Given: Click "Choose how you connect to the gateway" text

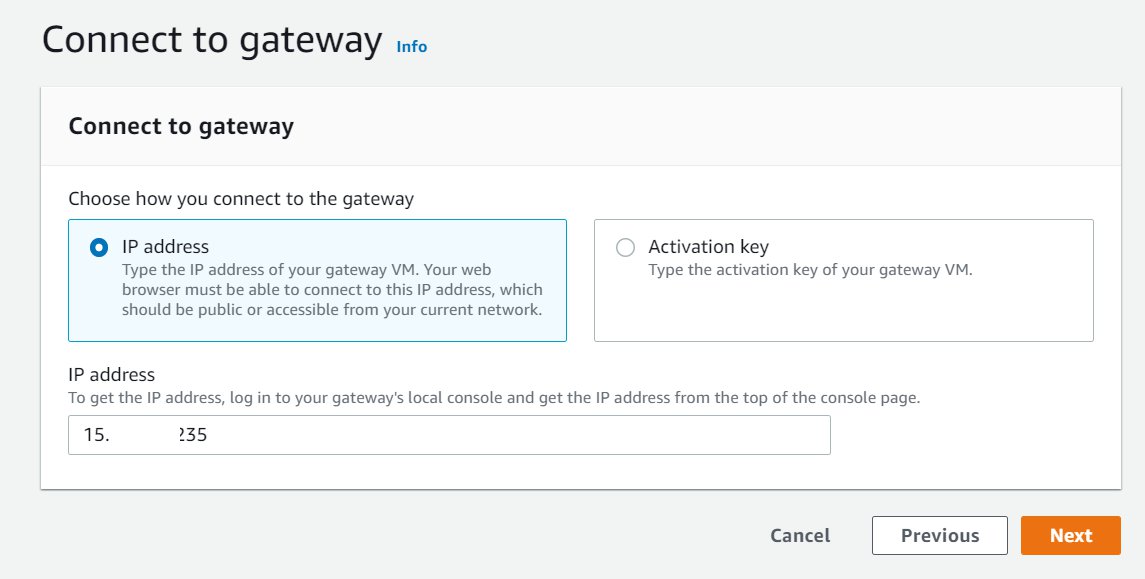Looking at the screenshot, I should pos(241,199).
